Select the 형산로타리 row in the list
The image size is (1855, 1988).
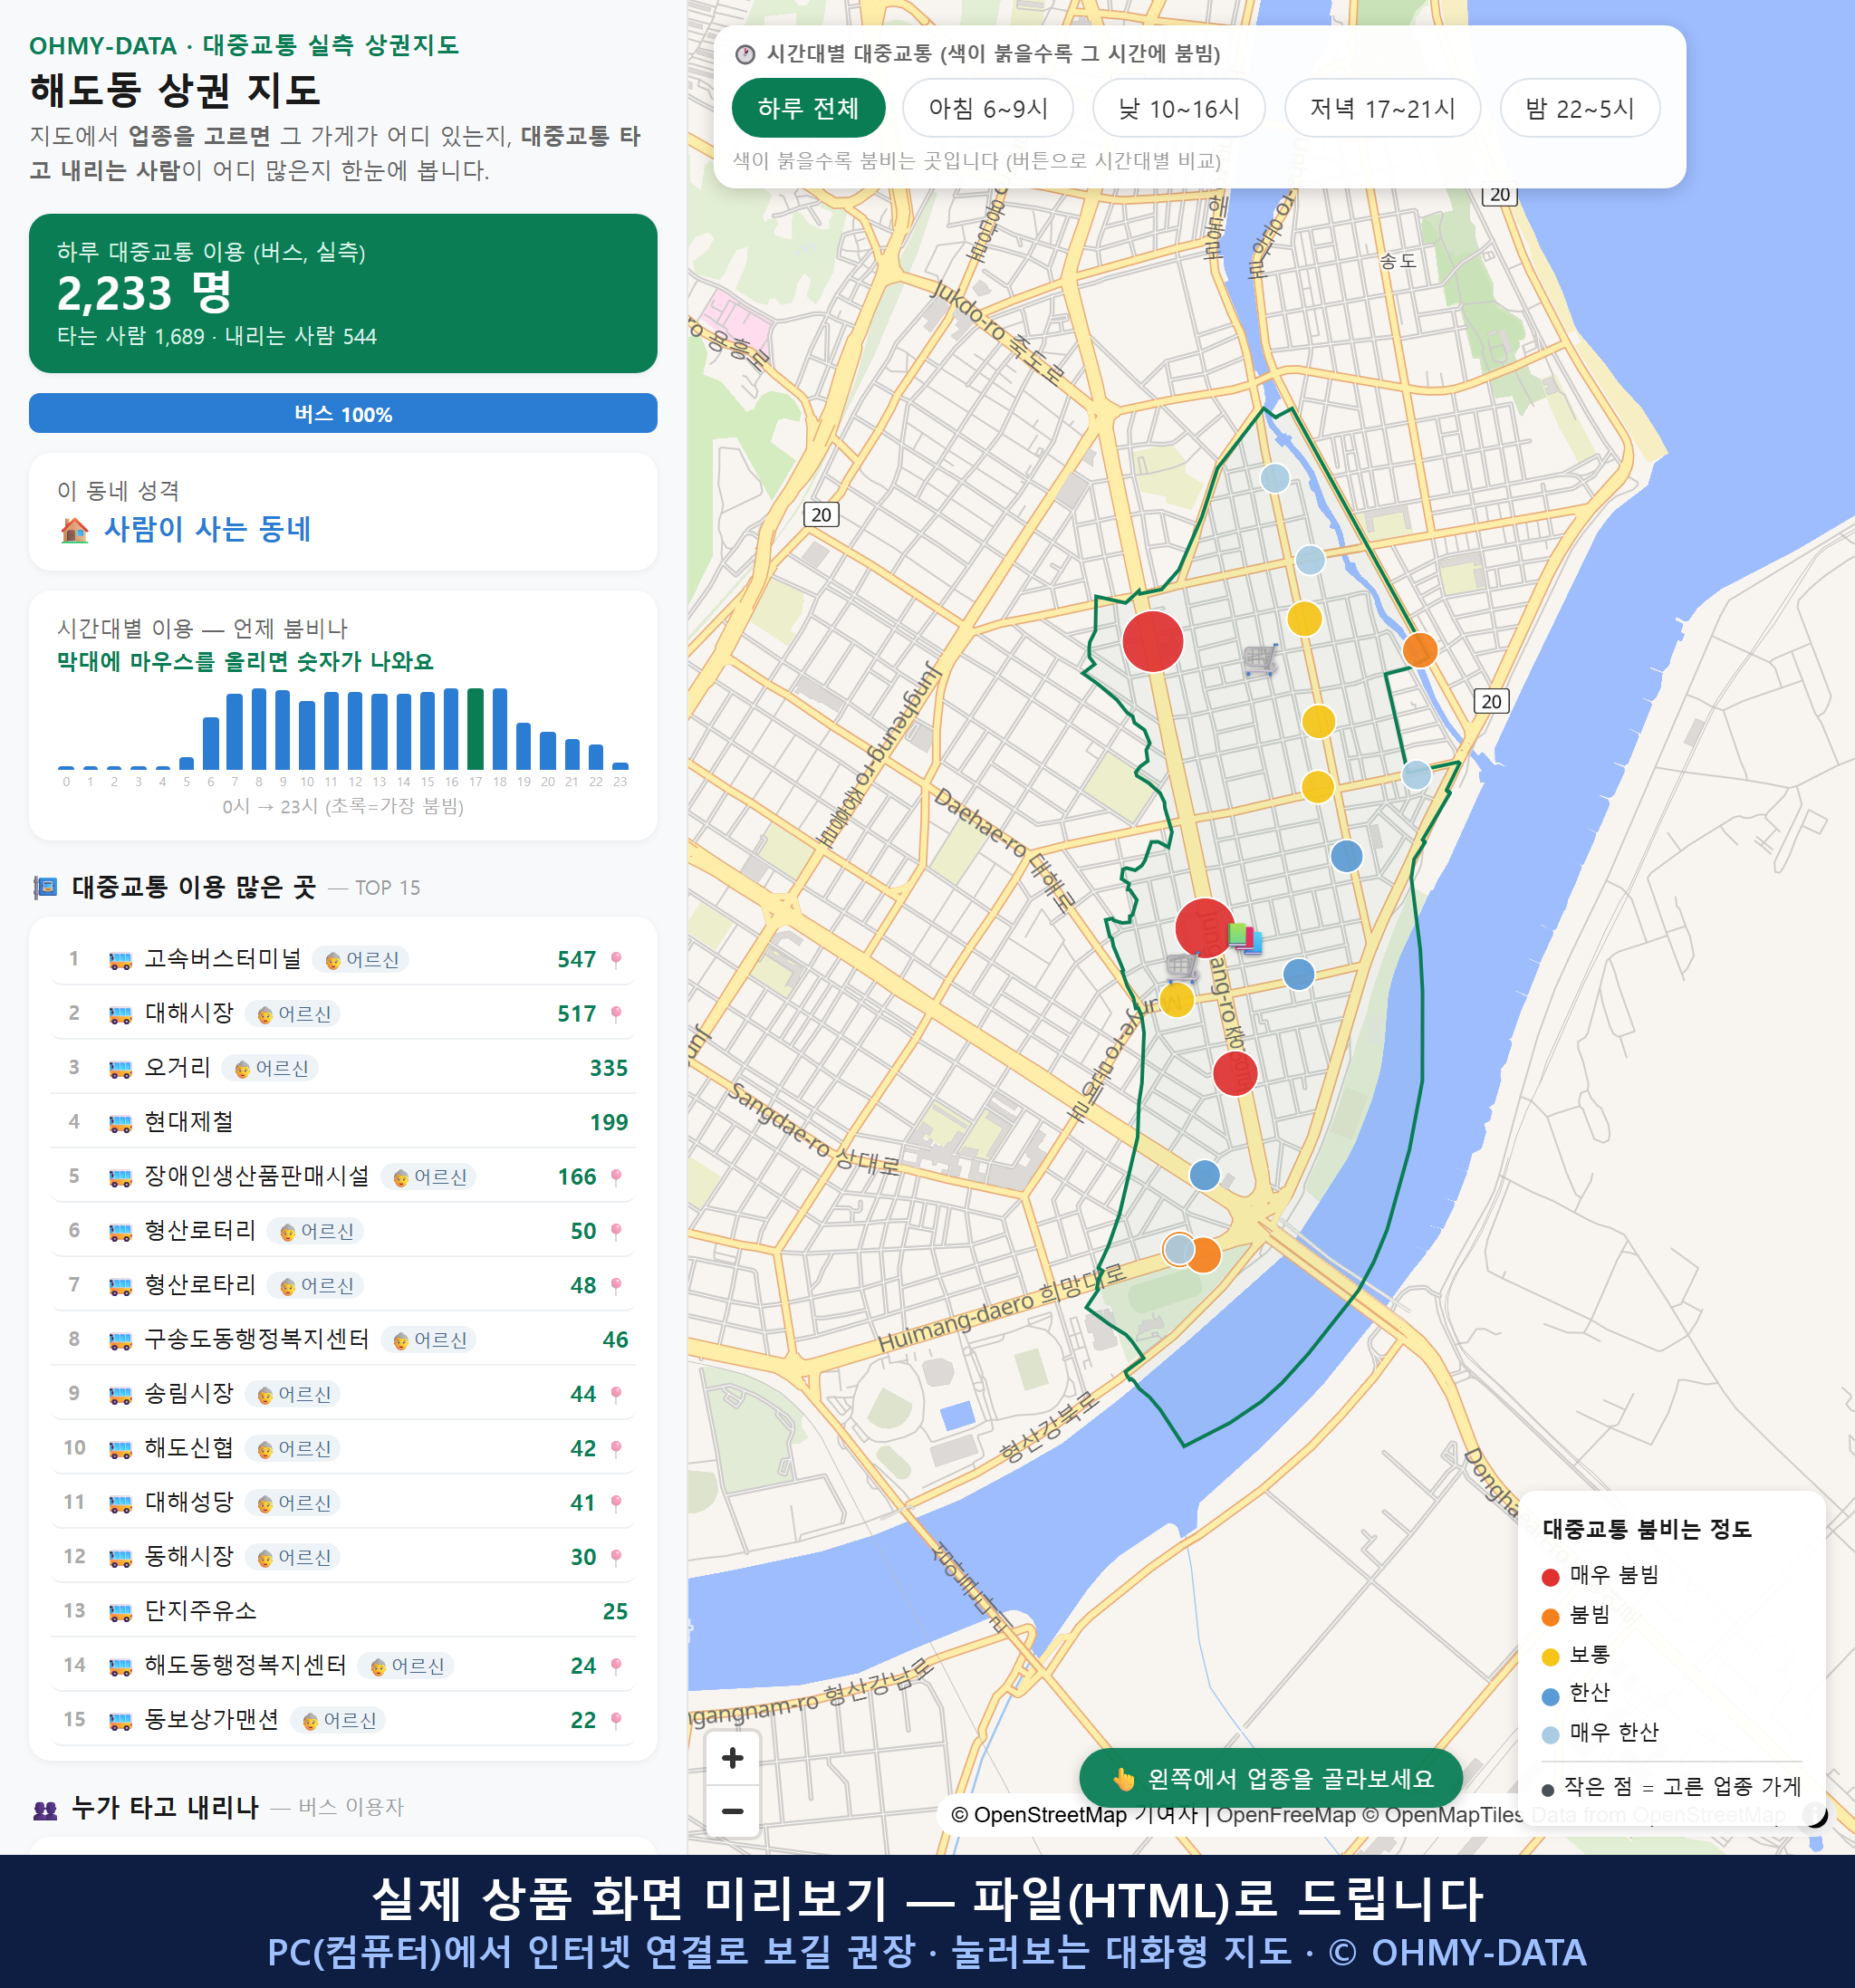(343, 1285)
